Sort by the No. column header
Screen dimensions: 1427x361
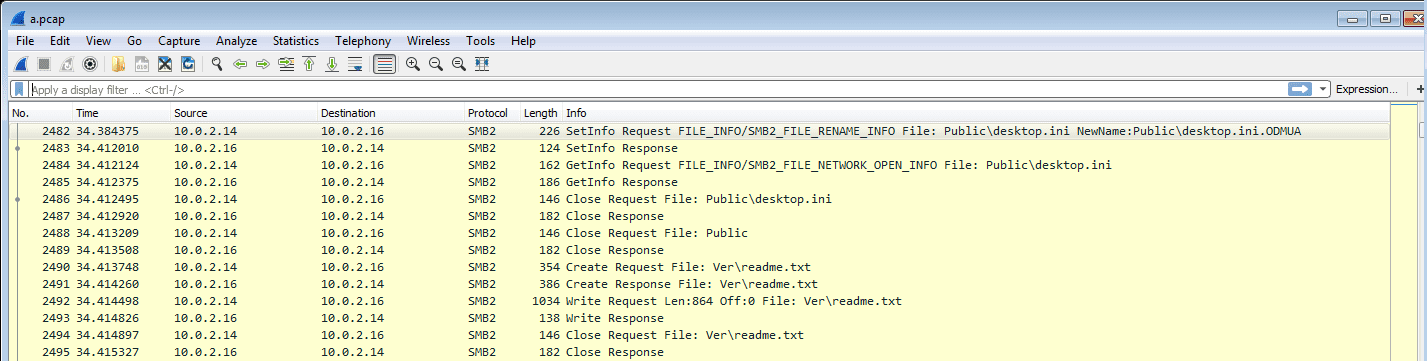click(x=40, y=113)
